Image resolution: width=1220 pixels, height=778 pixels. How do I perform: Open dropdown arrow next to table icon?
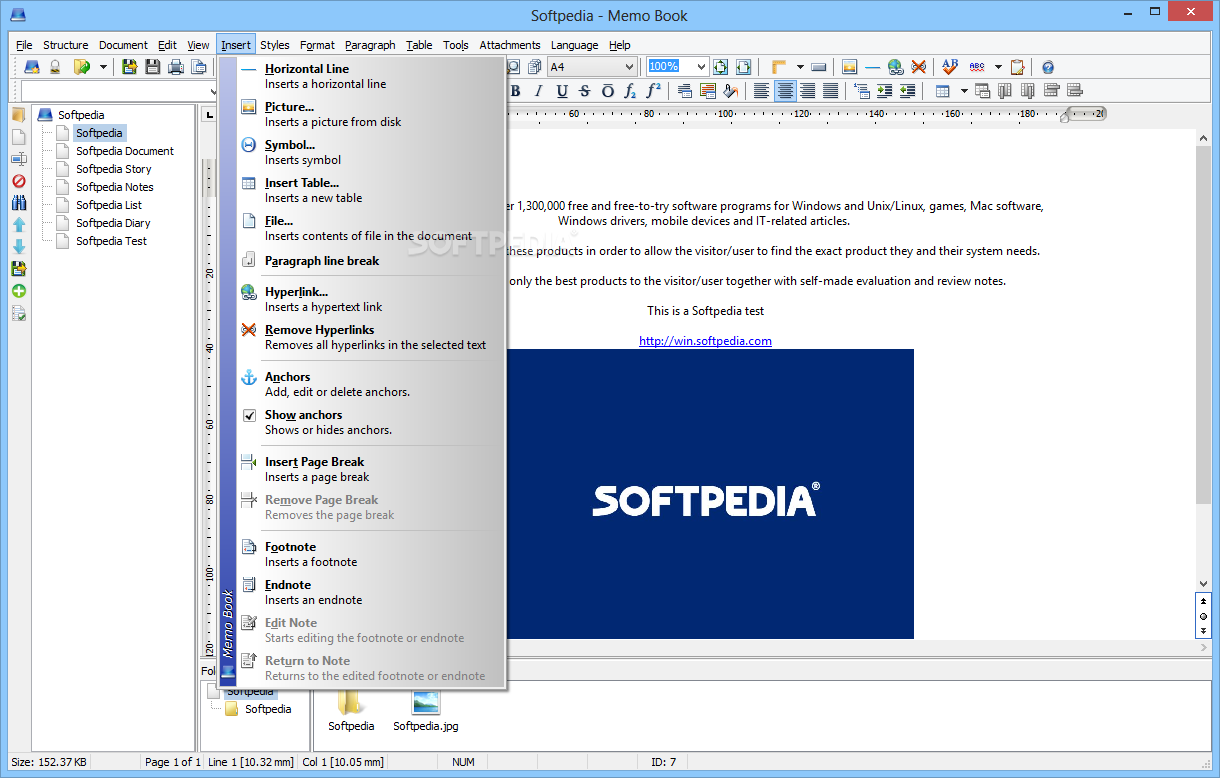tap(964, 91)
